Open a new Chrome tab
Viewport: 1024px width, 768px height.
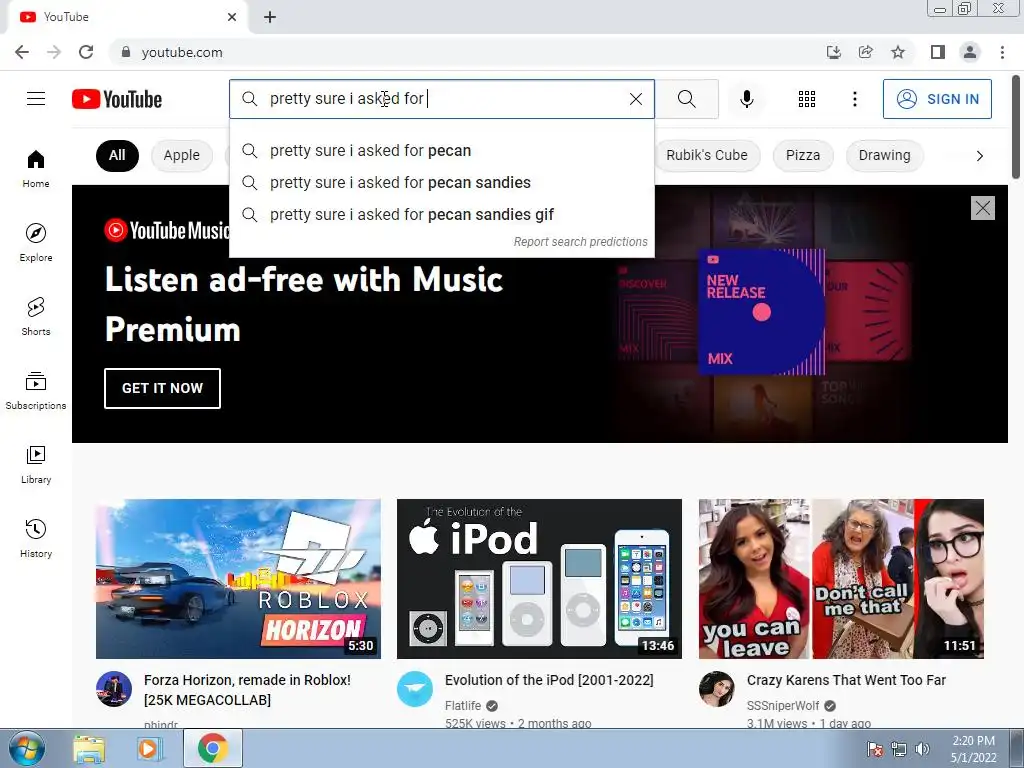[270, 17]
